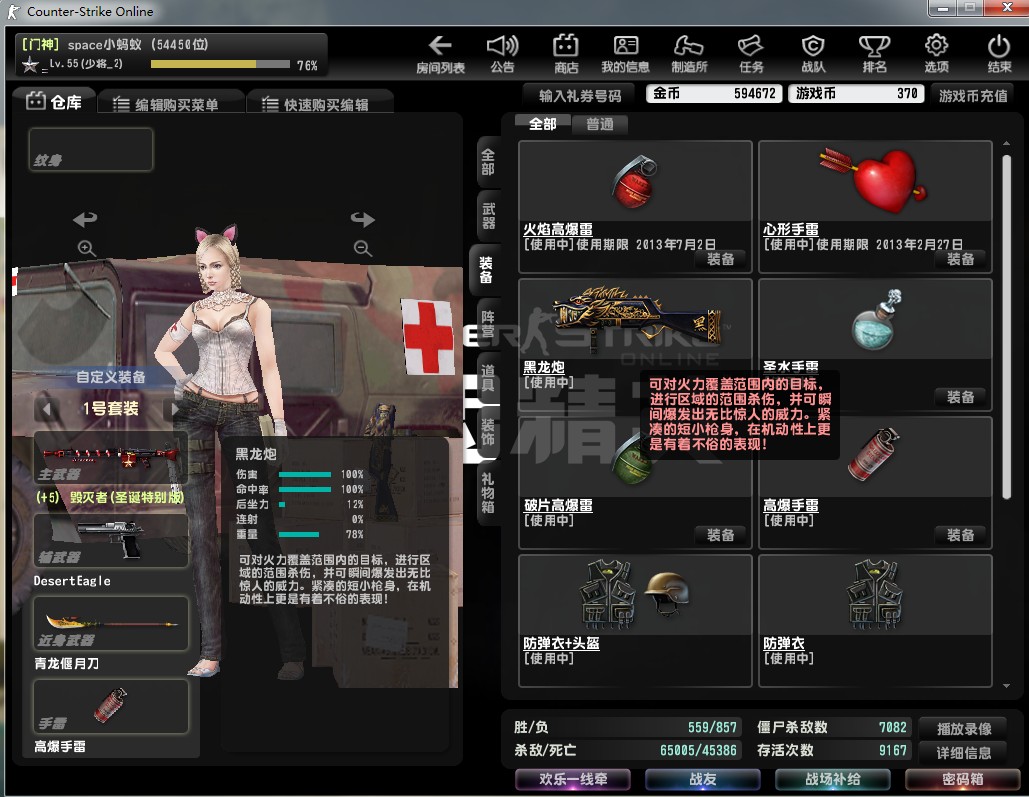Click the 游戏币 game coin balance field
Image resolution: width=1029 pixels, height=797 pixels.
point(856,93)
